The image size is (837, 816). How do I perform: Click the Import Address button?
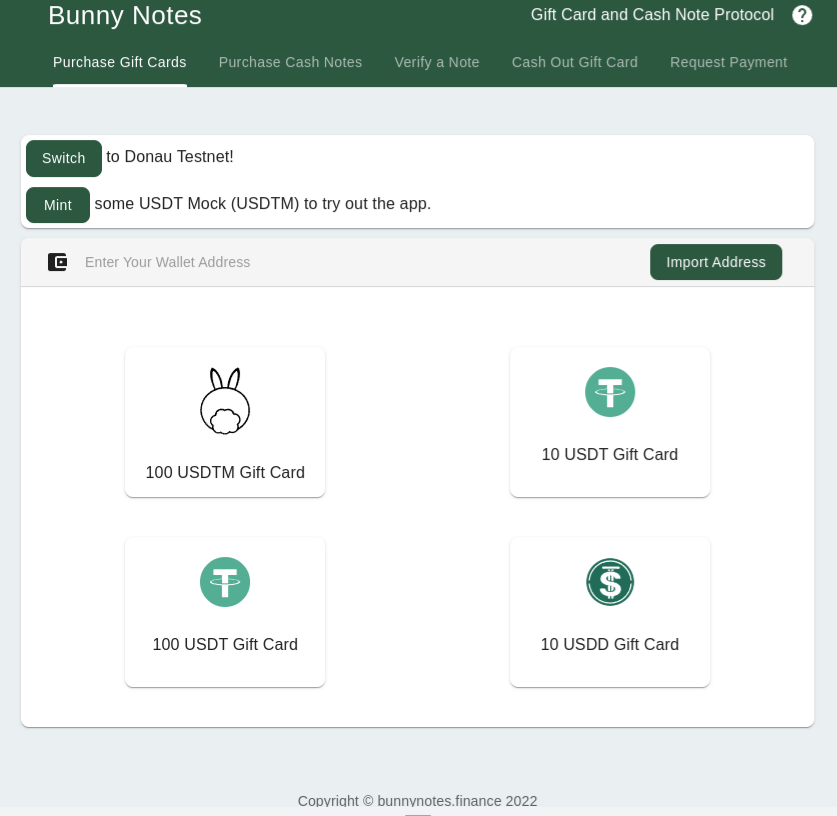[x=715, y=262]
